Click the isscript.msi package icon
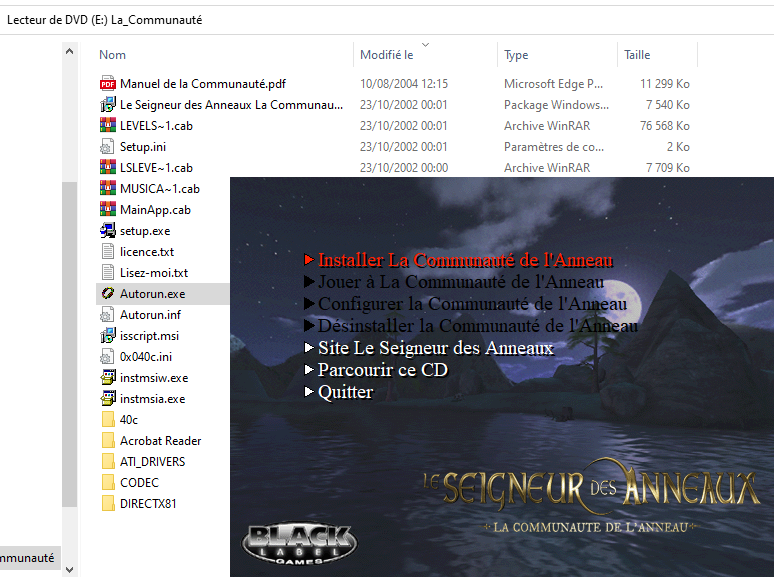Screen dimensions: 774x577 click(108, 336)
